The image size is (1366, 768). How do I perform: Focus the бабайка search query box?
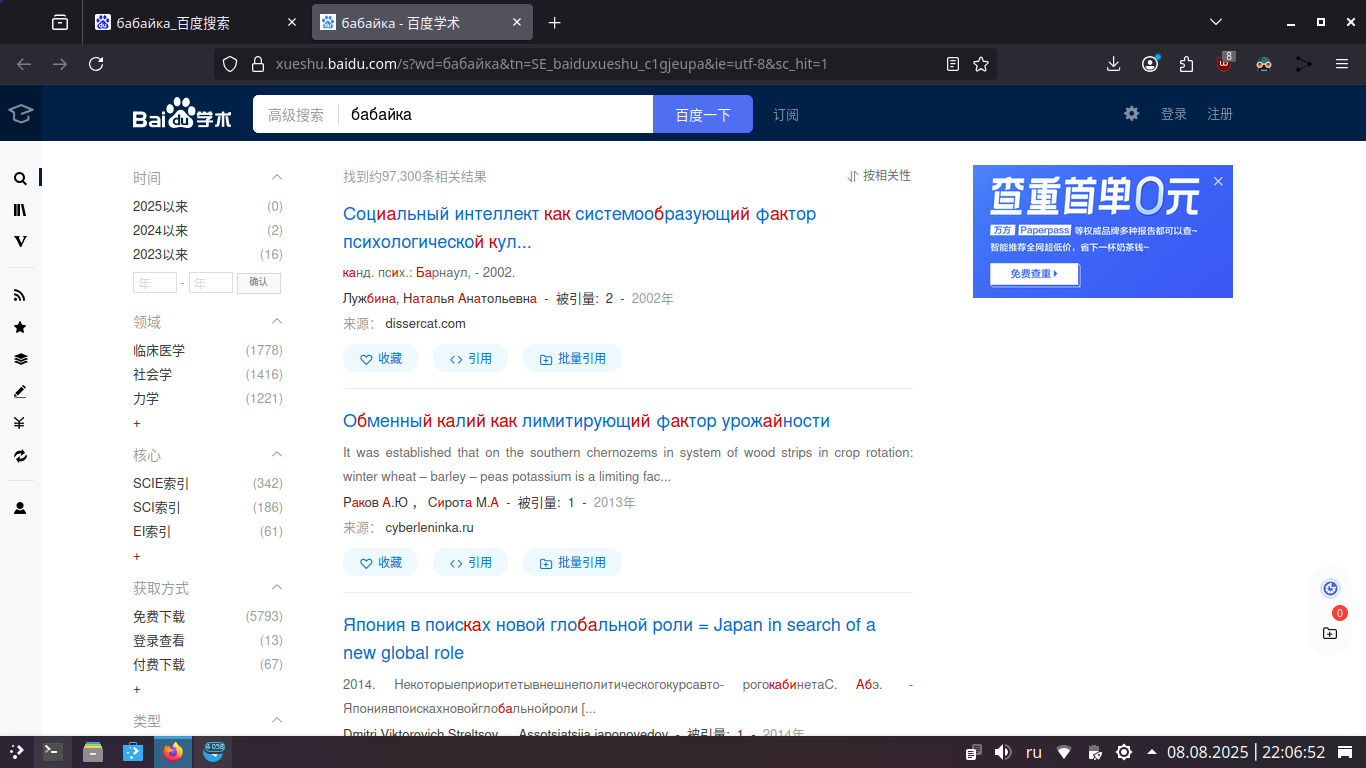pyautogui.click(x=495, y=115)
